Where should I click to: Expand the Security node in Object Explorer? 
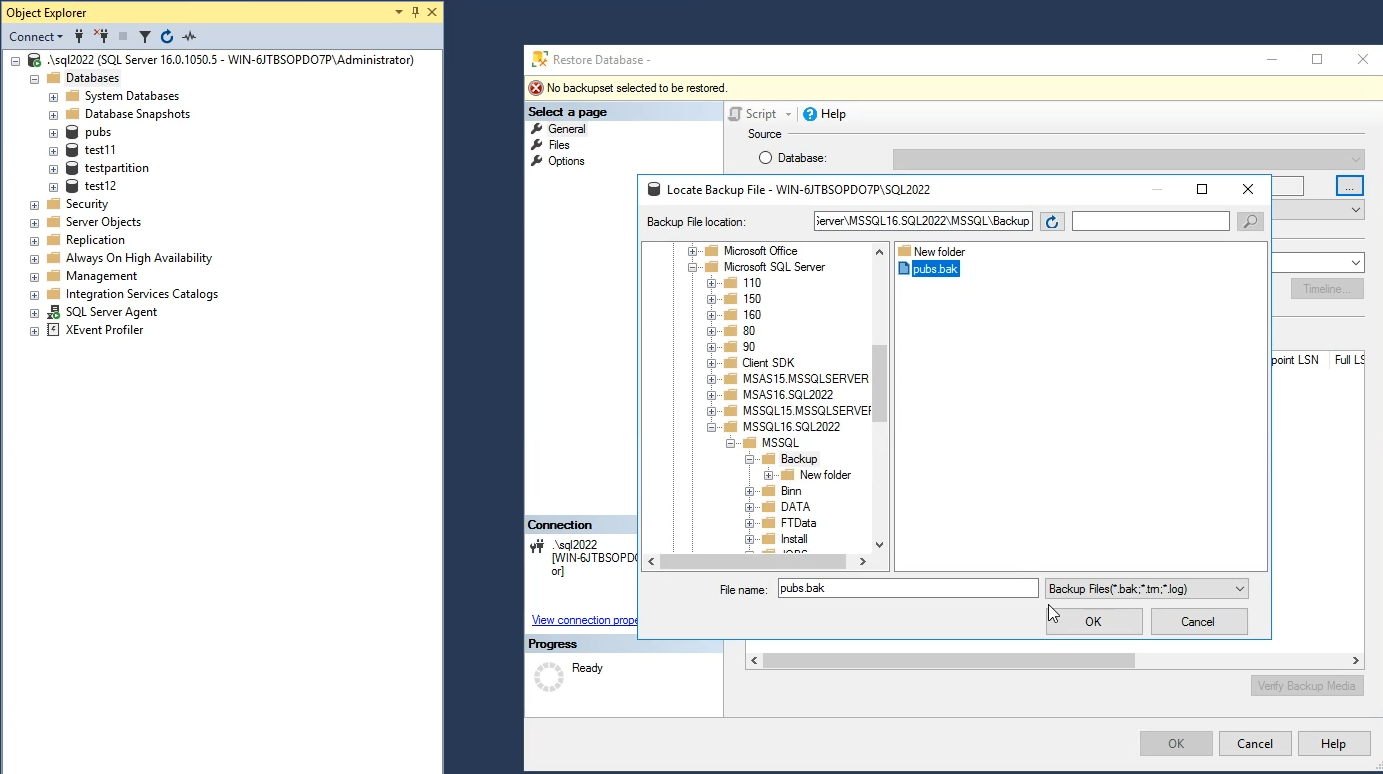[34, 205]
